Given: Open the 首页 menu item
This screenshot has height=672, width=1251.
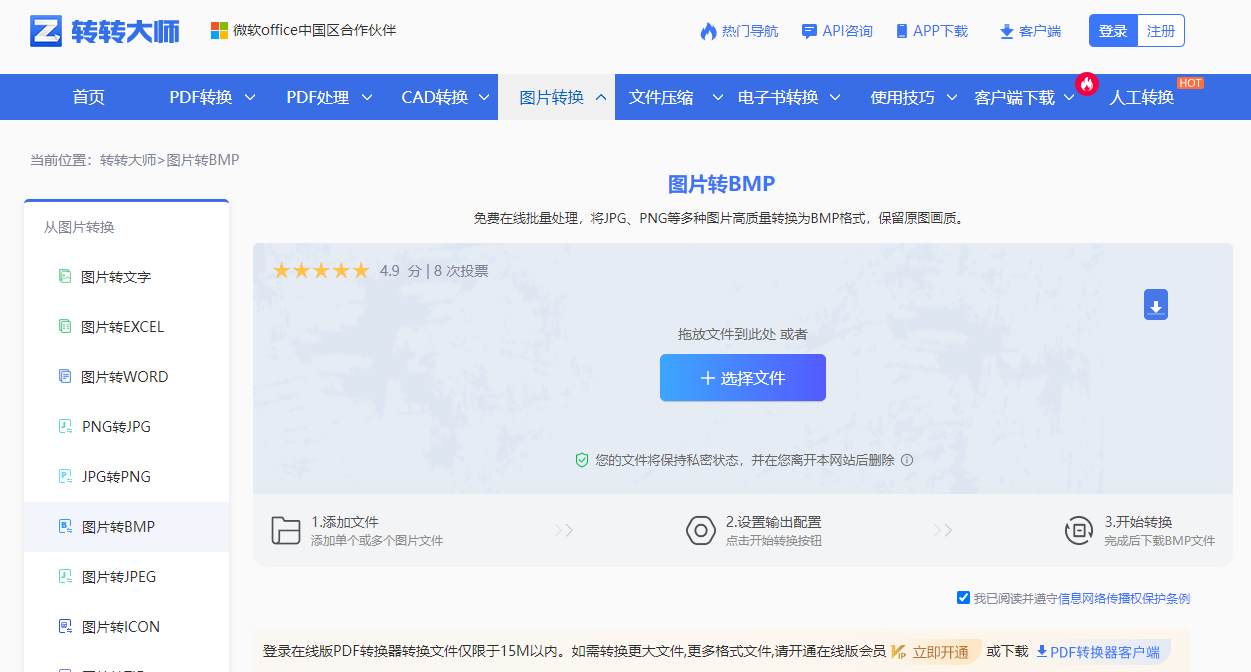Looking at the screenshot, I should [x=88, y=96].
